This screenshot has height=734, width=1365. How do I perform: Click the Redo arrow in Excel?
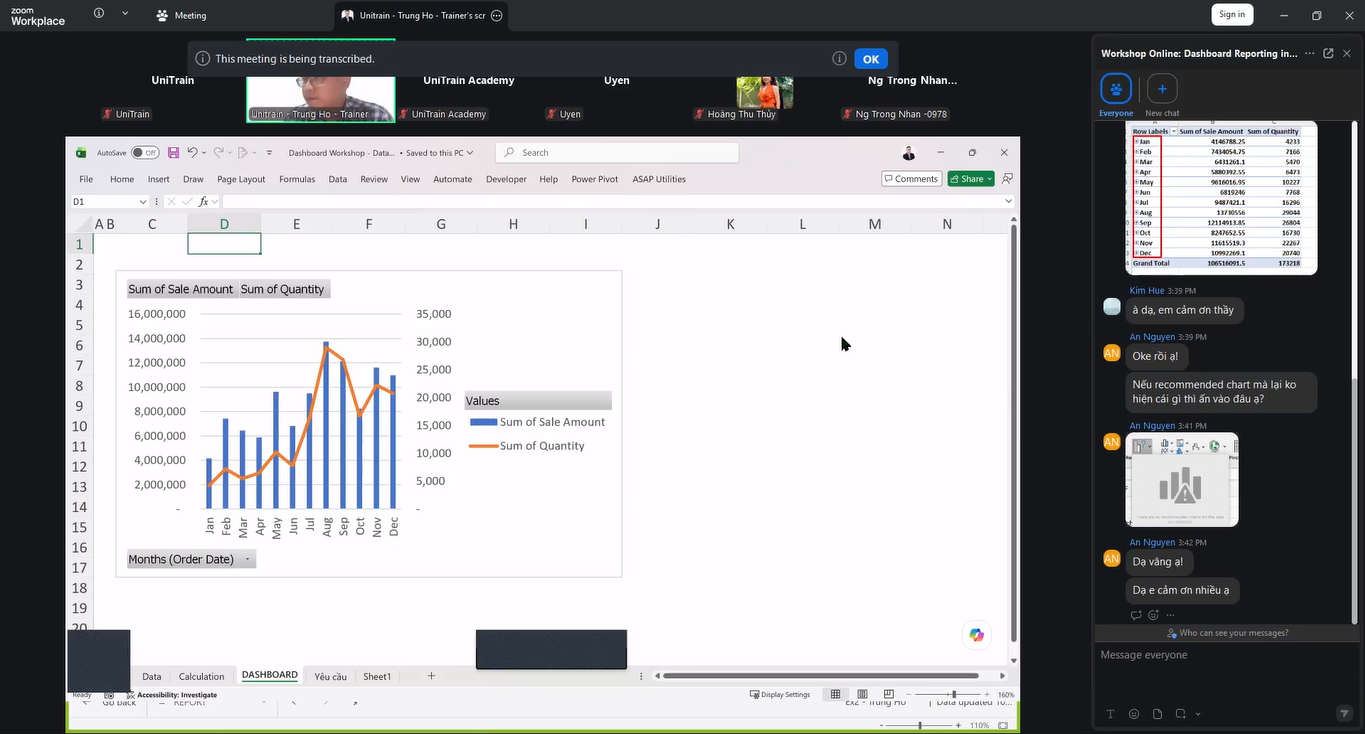click(217, 153)
